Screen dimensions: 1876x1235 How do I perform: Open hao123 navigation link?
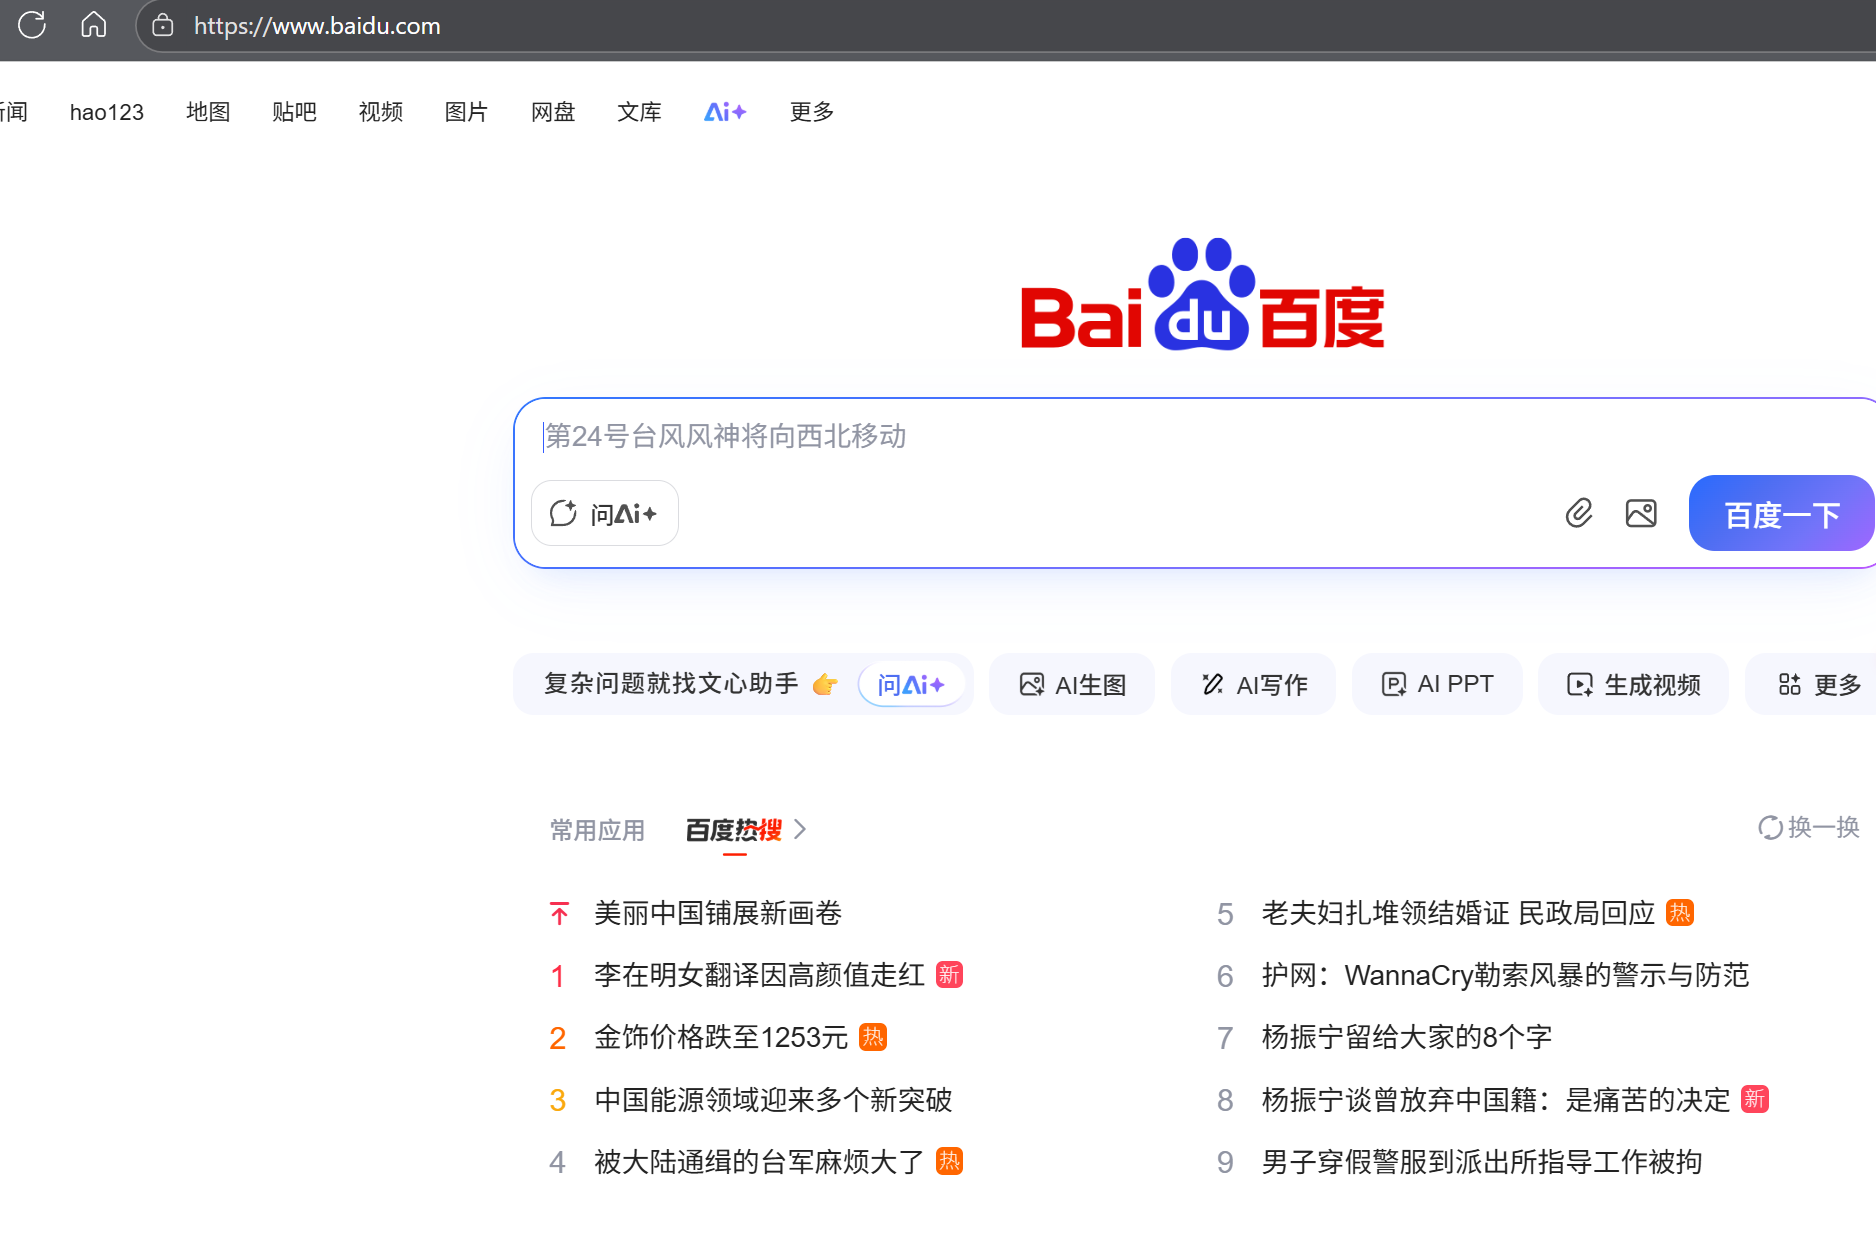(x=107, y=112)
